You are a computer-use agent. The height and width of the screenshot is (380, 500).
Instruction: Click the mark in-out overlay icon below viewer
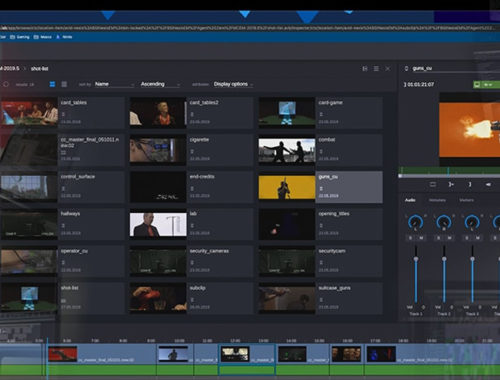tap(433, 184)
